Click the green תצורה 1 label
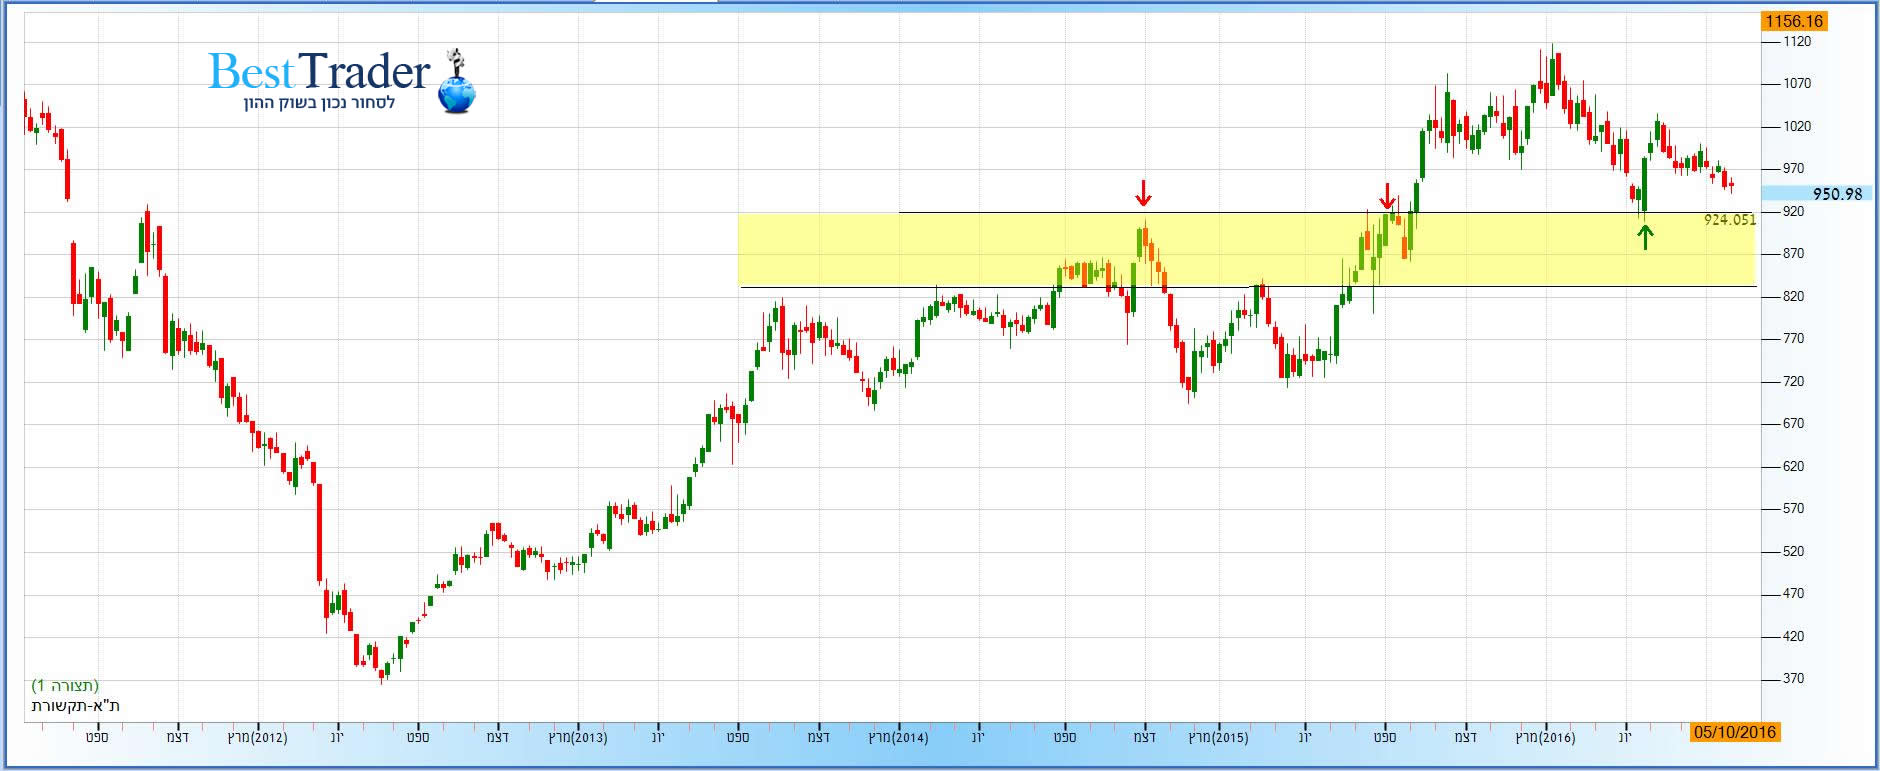The height and width of the screenshot is (771, 1880). click(x=65, y=685)
